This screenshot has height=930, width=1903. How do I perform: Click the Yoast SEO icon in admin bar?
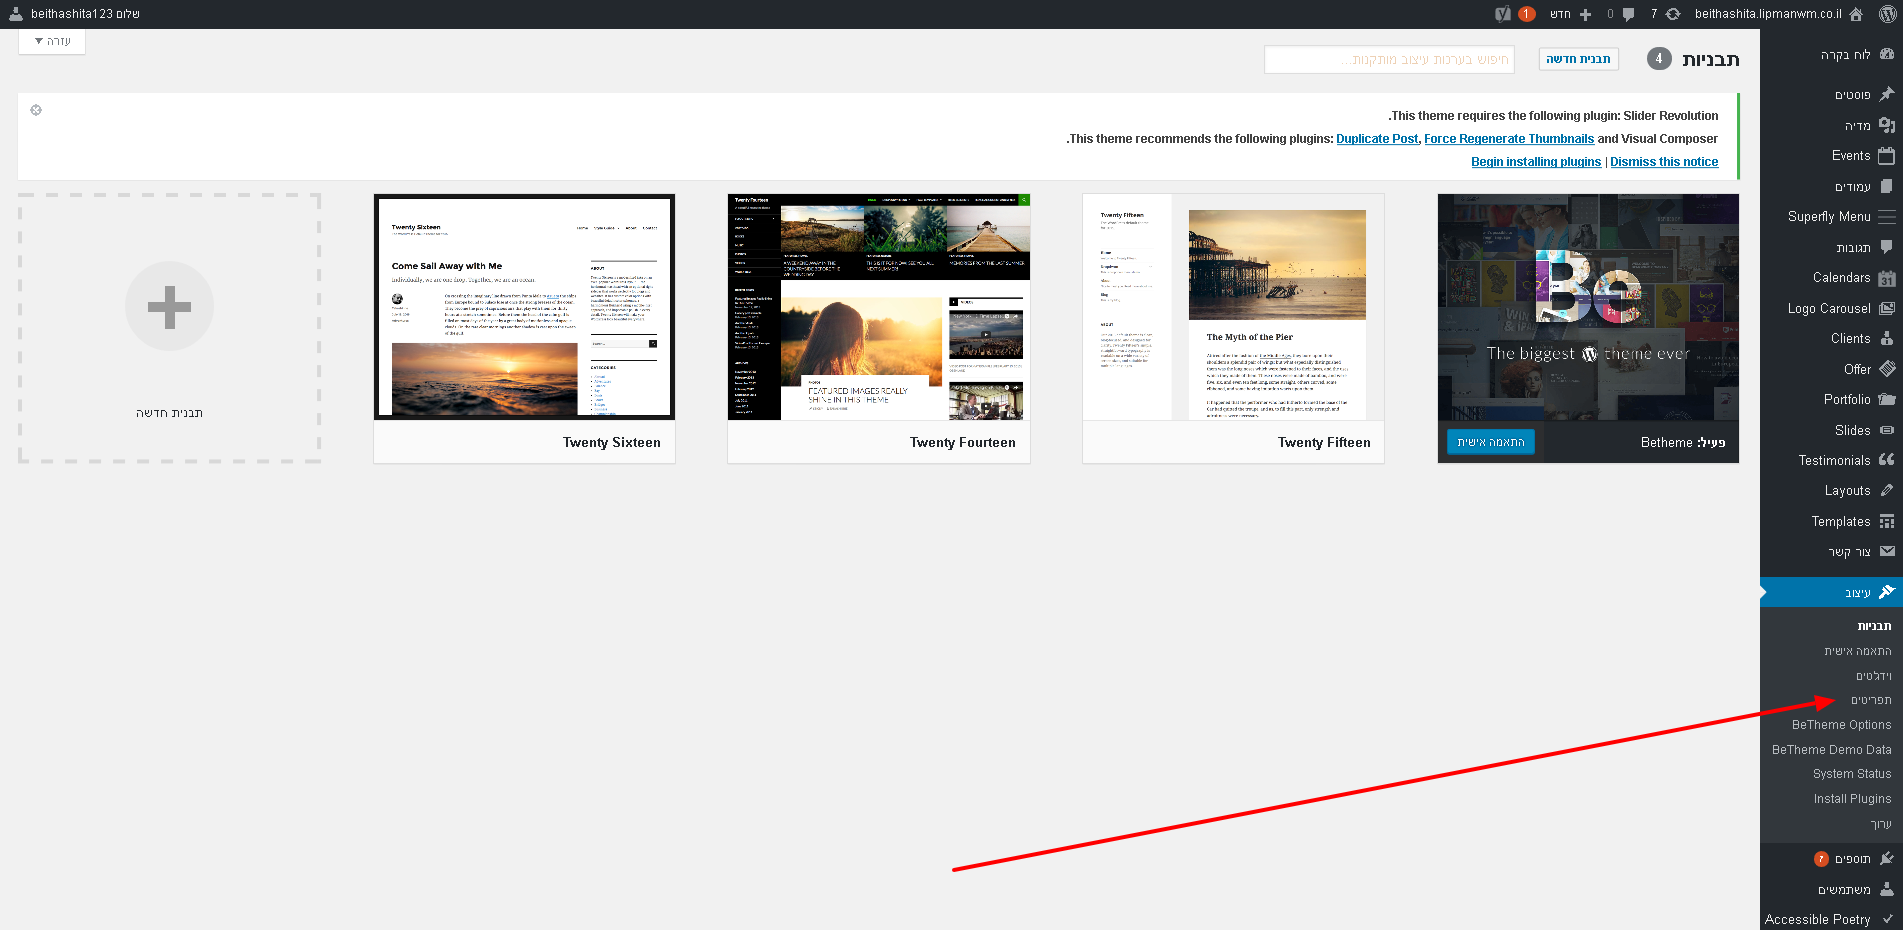[x=1502, y=14]
